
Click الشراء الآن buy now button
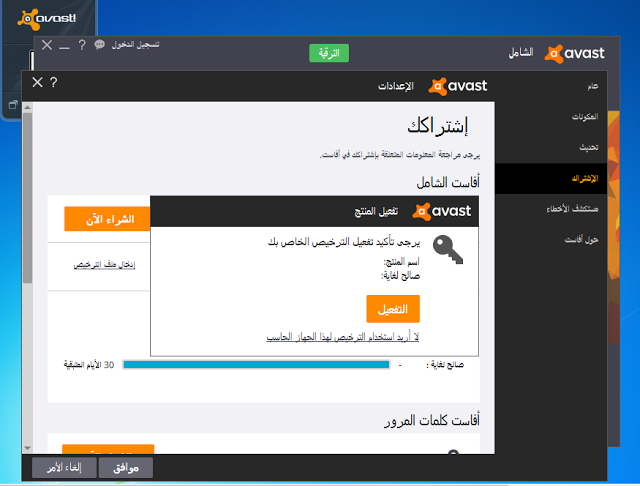pos(107,219)
